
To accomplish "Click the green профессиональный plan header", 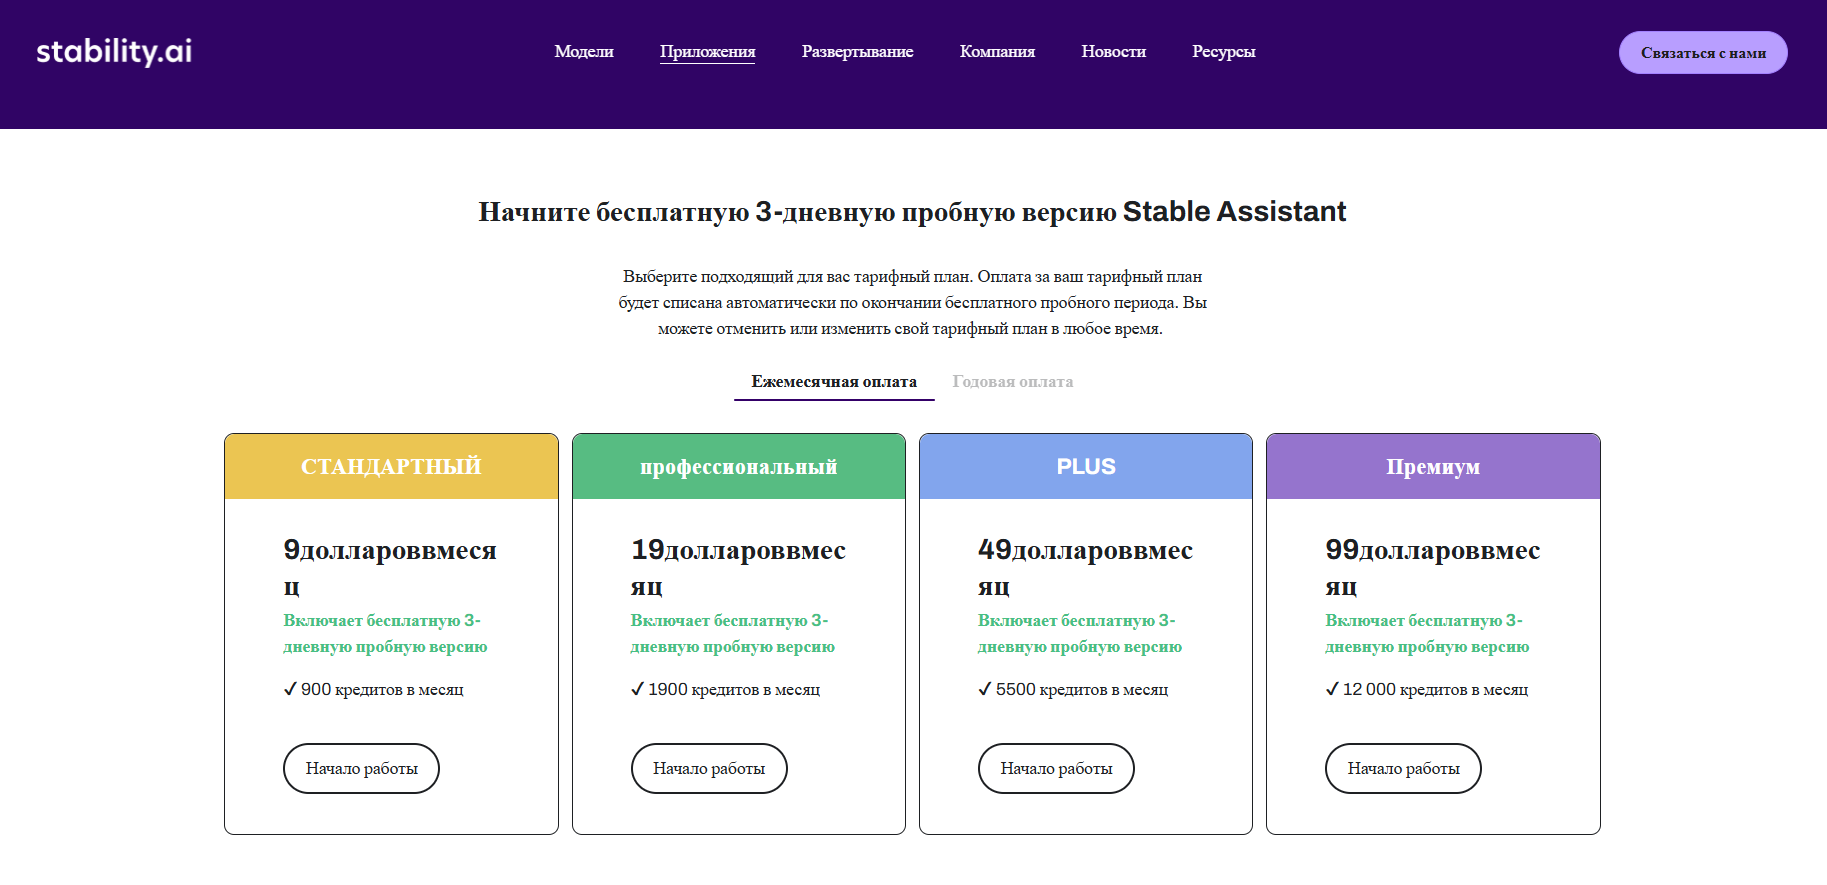I will point(738,467).
